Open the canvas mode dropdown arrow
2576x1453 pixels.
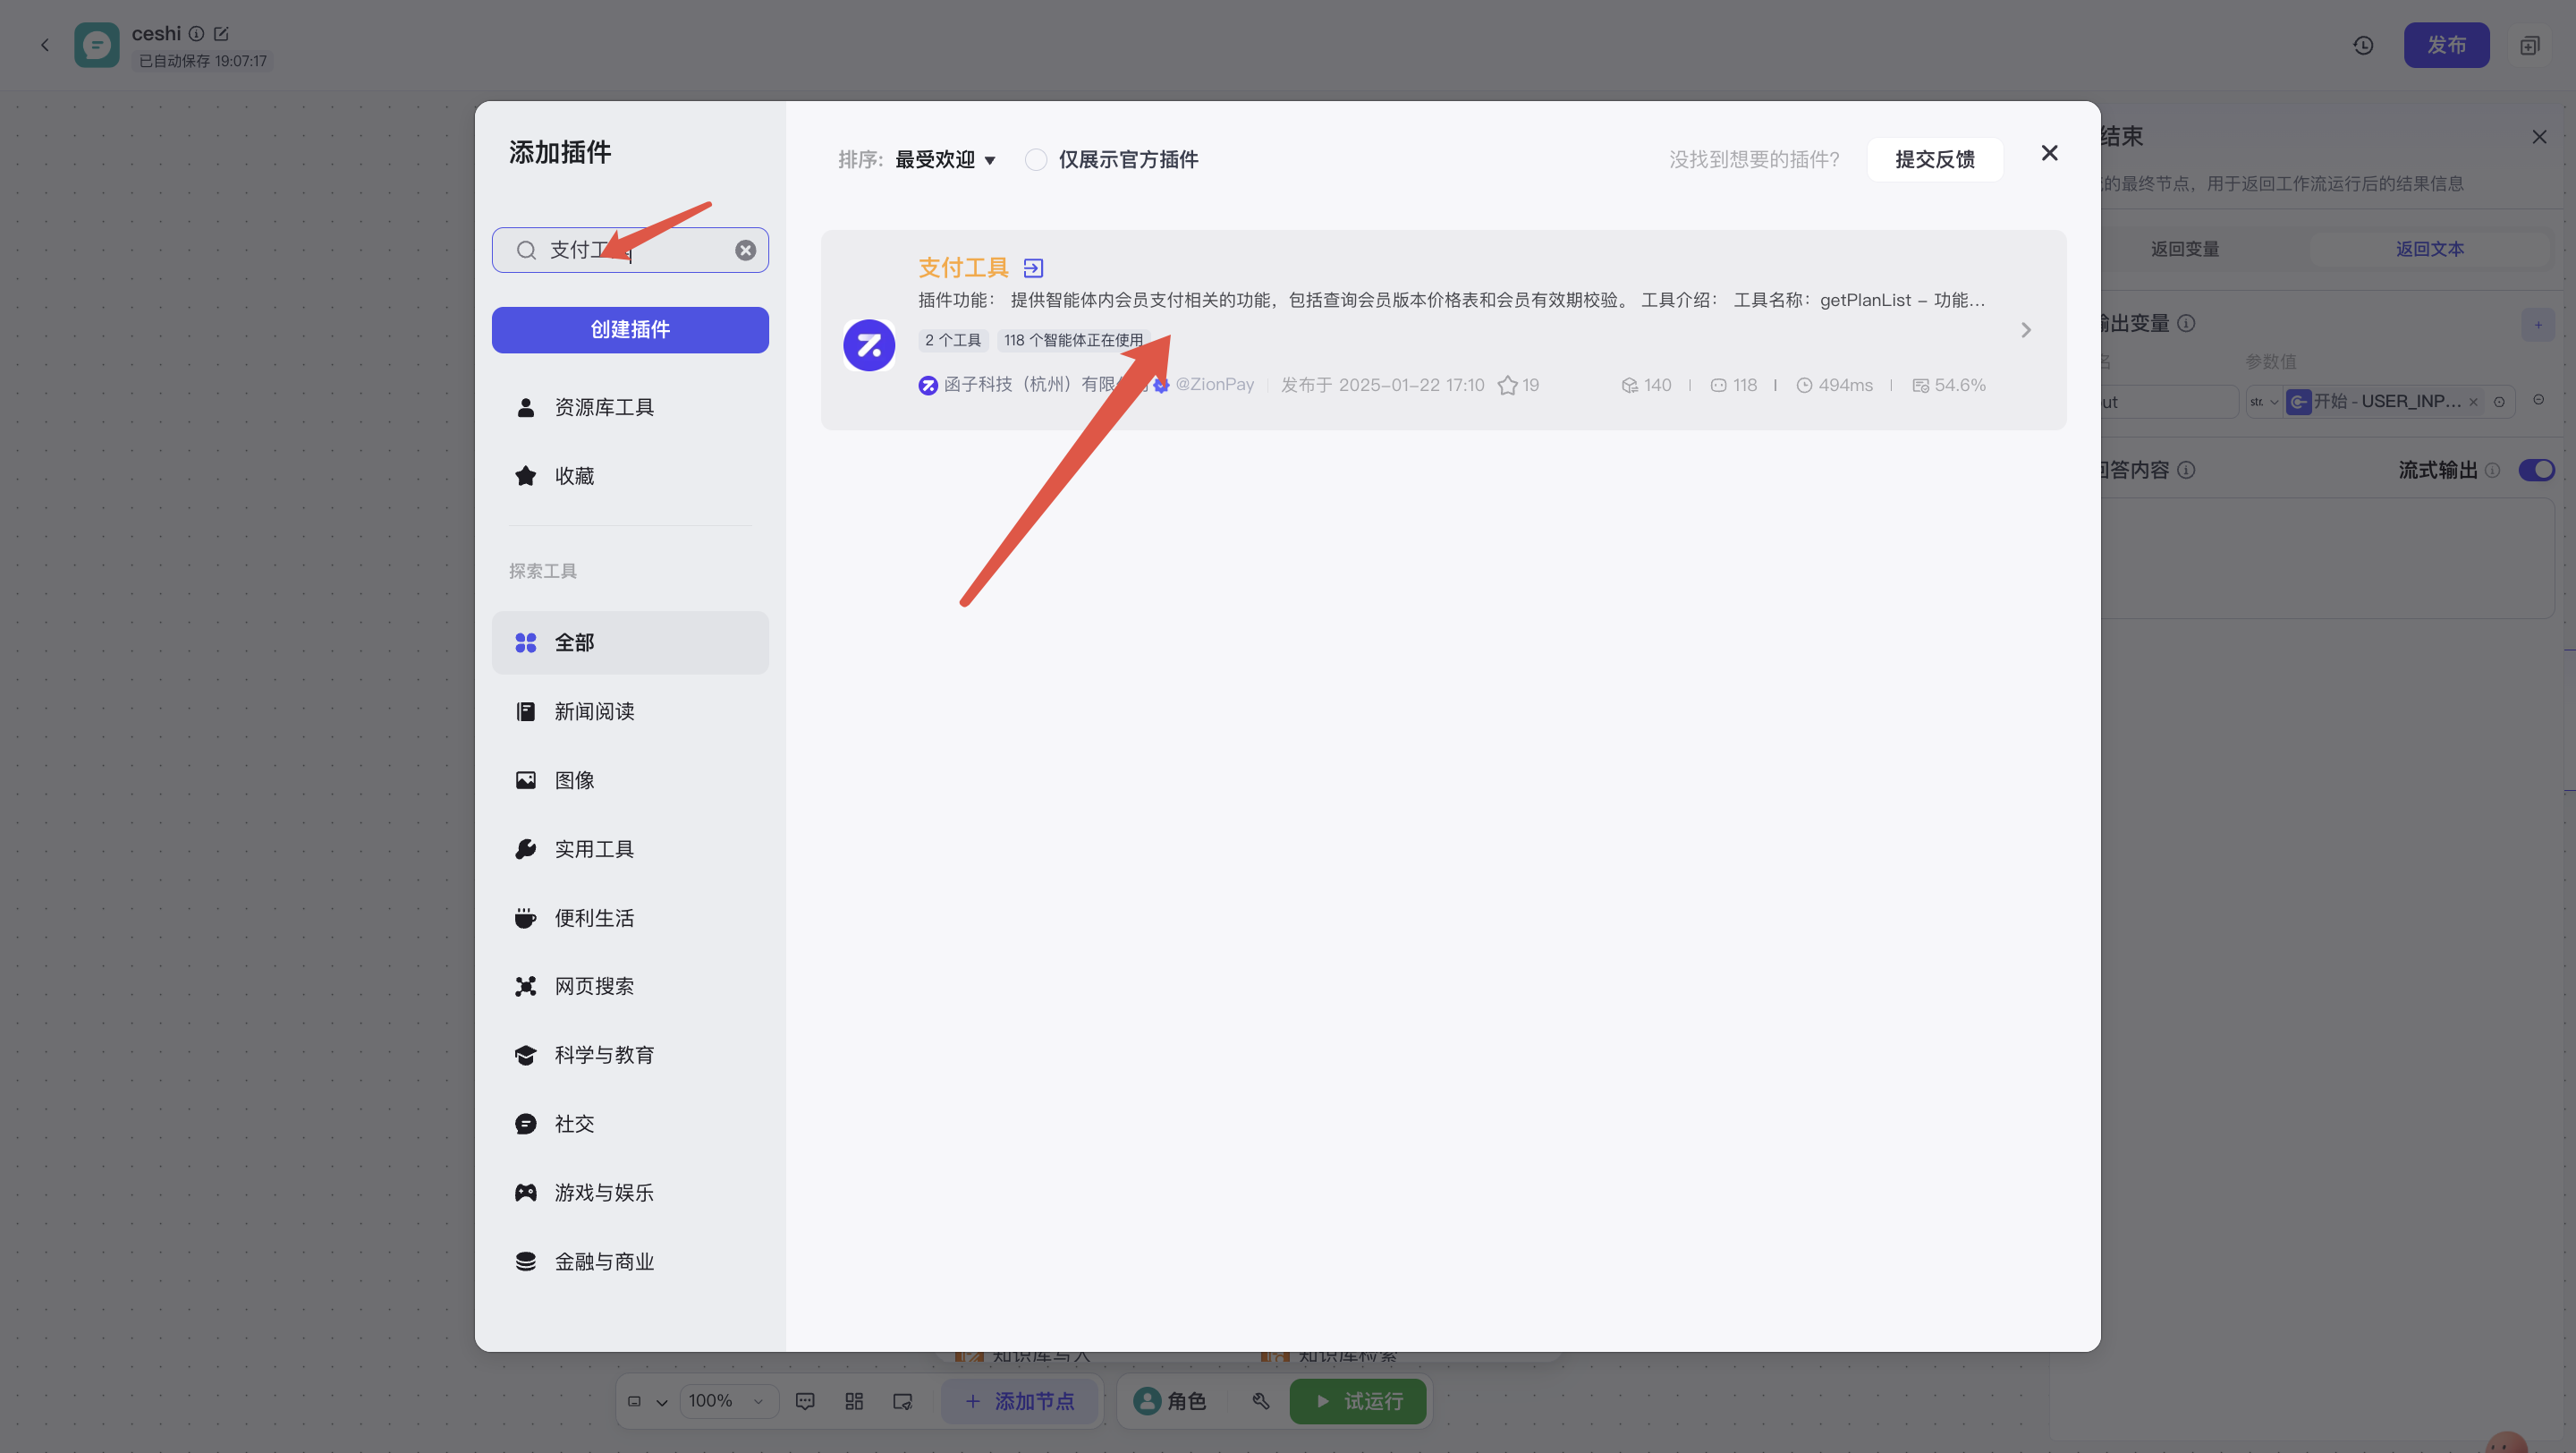[x=662, y=1402]
